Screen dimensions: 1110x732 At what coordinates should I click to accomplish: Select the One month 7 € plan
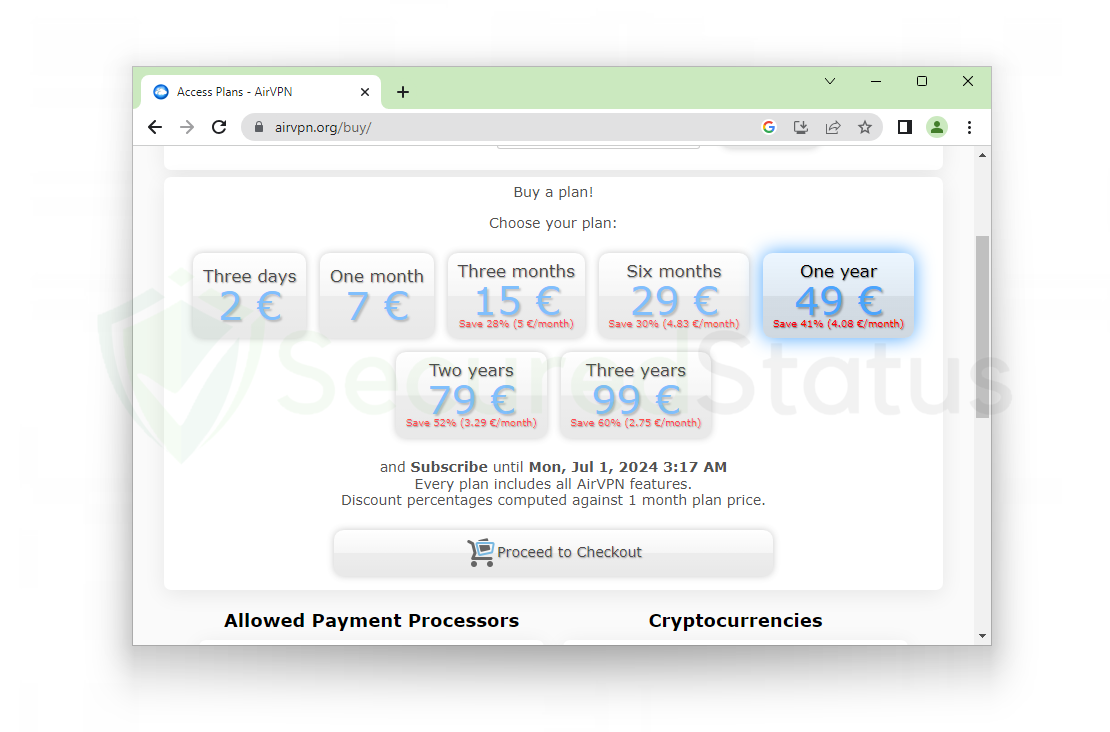point(377,295)
